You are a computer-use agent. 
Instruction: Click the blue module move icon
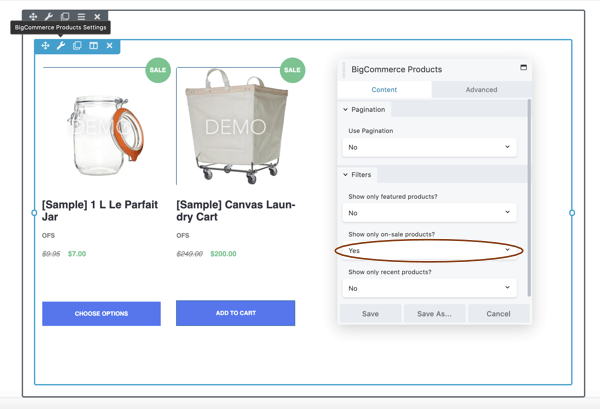45,46
